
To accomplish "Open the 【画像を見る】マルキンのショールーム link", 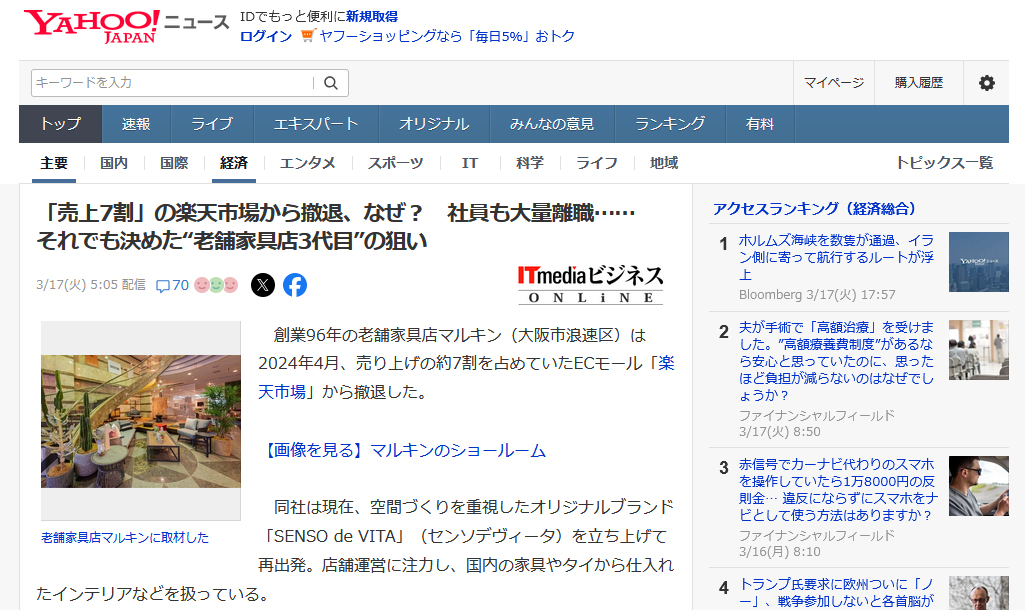I will (x=406, y=450).
